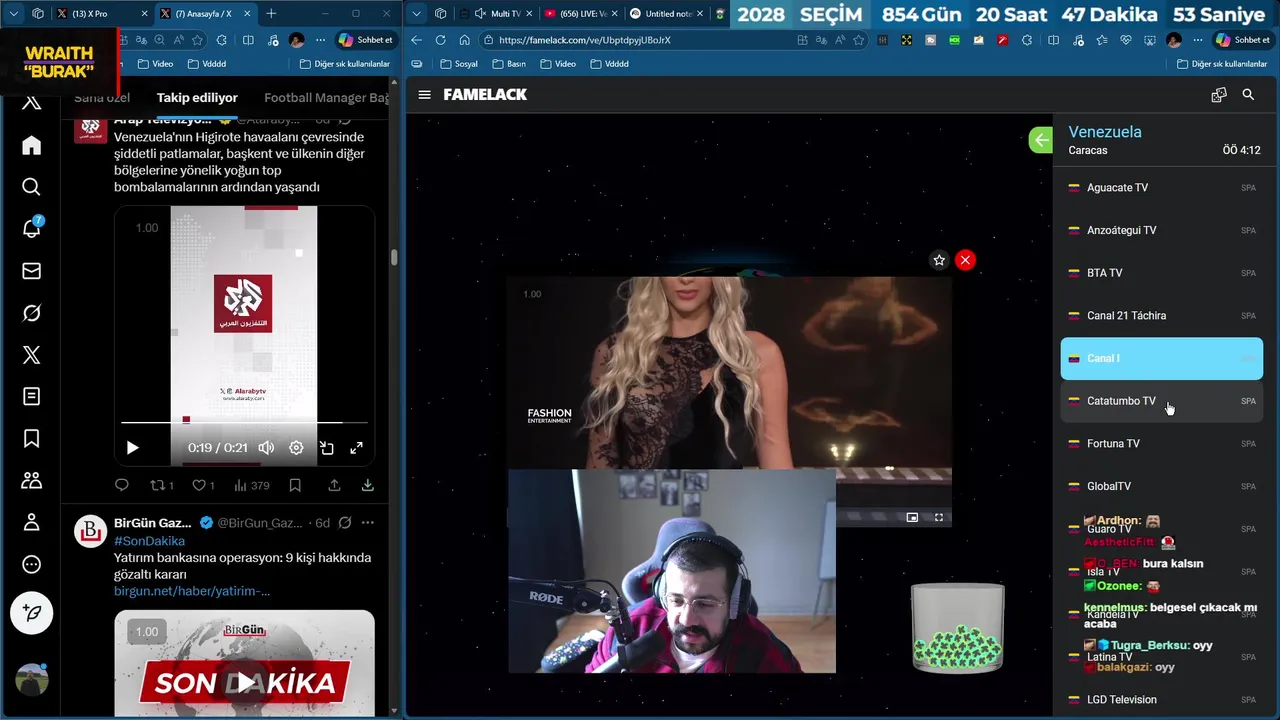
Task: Make channel player fullscreen
Action: pyautogui.click(x=939, y=517)
